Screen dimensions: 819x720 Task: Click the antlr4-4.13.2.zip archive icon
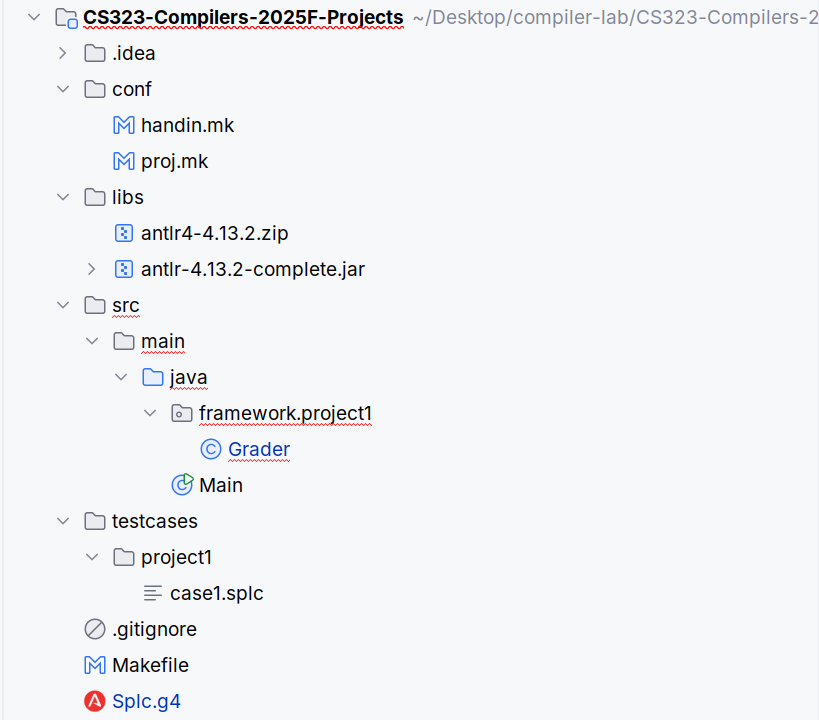pos(124,233)
